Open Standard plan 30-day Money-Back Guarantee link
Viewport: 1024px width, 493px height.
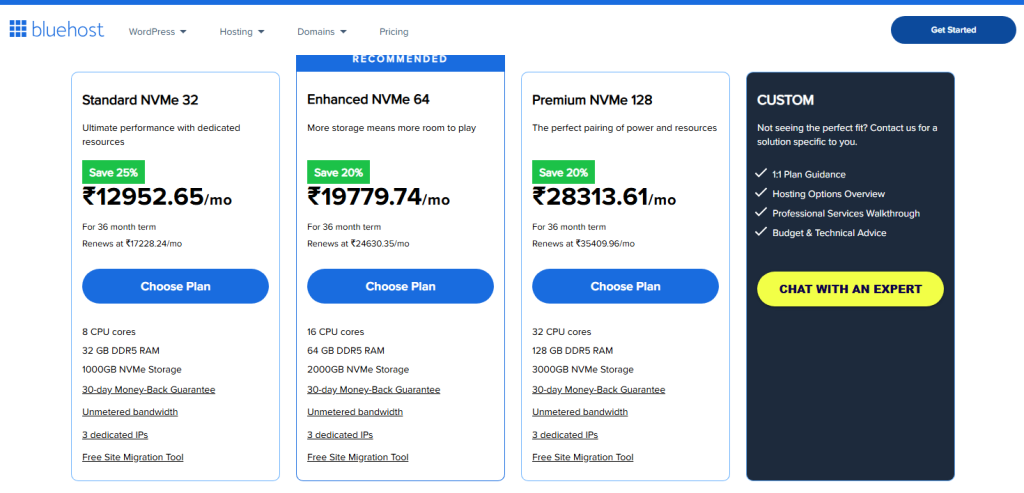pos(148,390)
